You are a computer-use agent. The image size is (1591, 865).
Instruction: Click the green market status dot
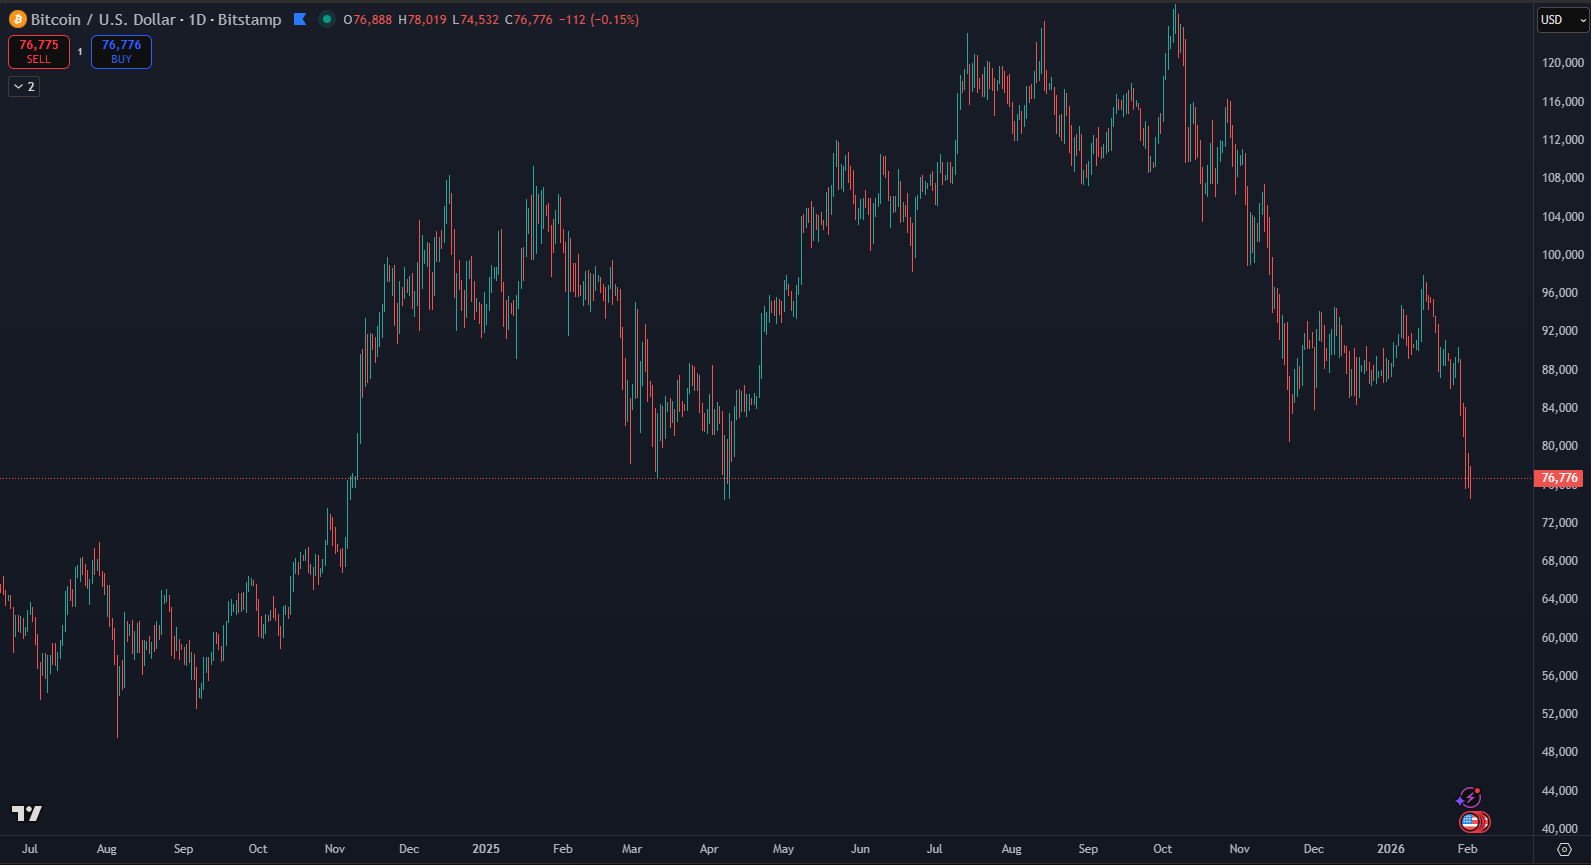[326, 19]
